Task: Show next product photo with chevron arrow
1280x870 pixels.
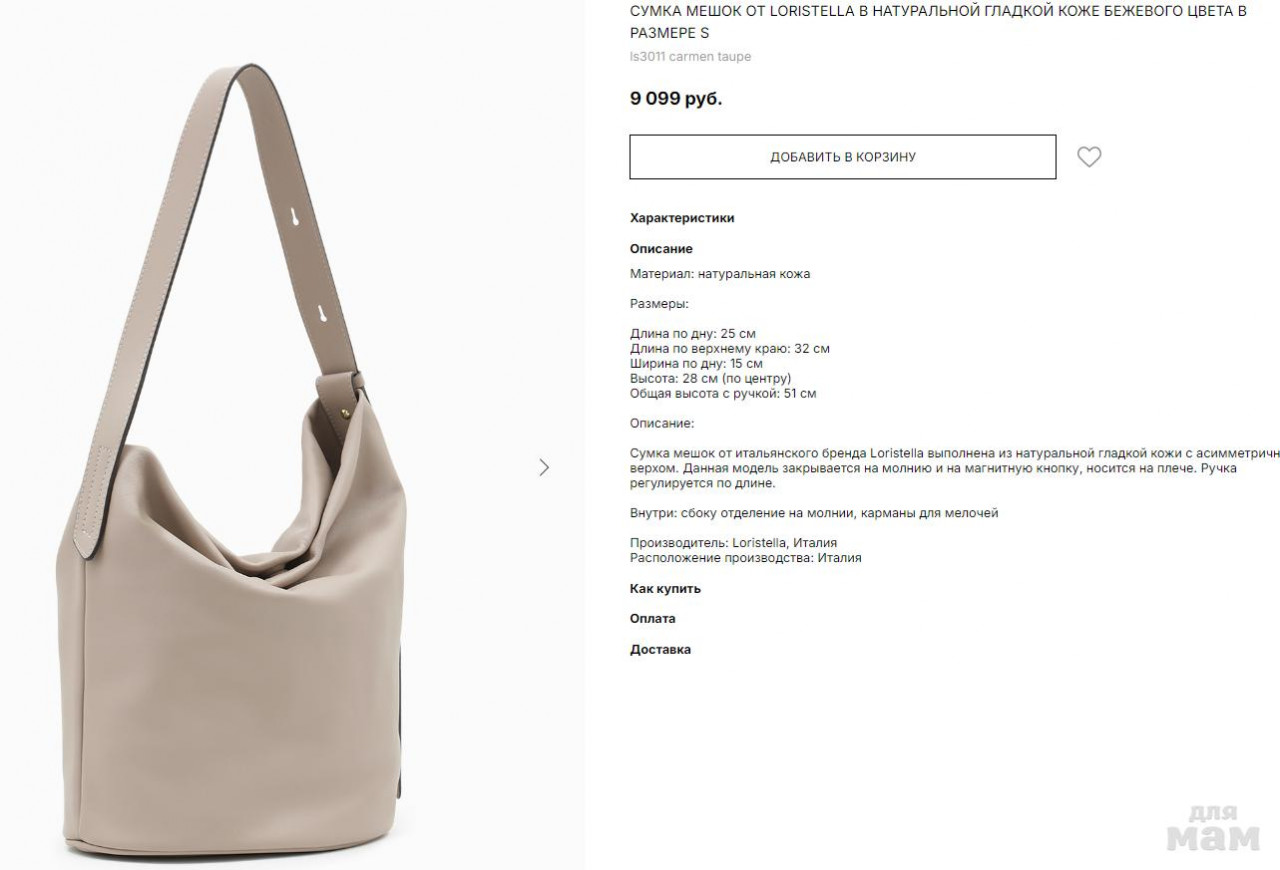Action: tap(544, 467)
